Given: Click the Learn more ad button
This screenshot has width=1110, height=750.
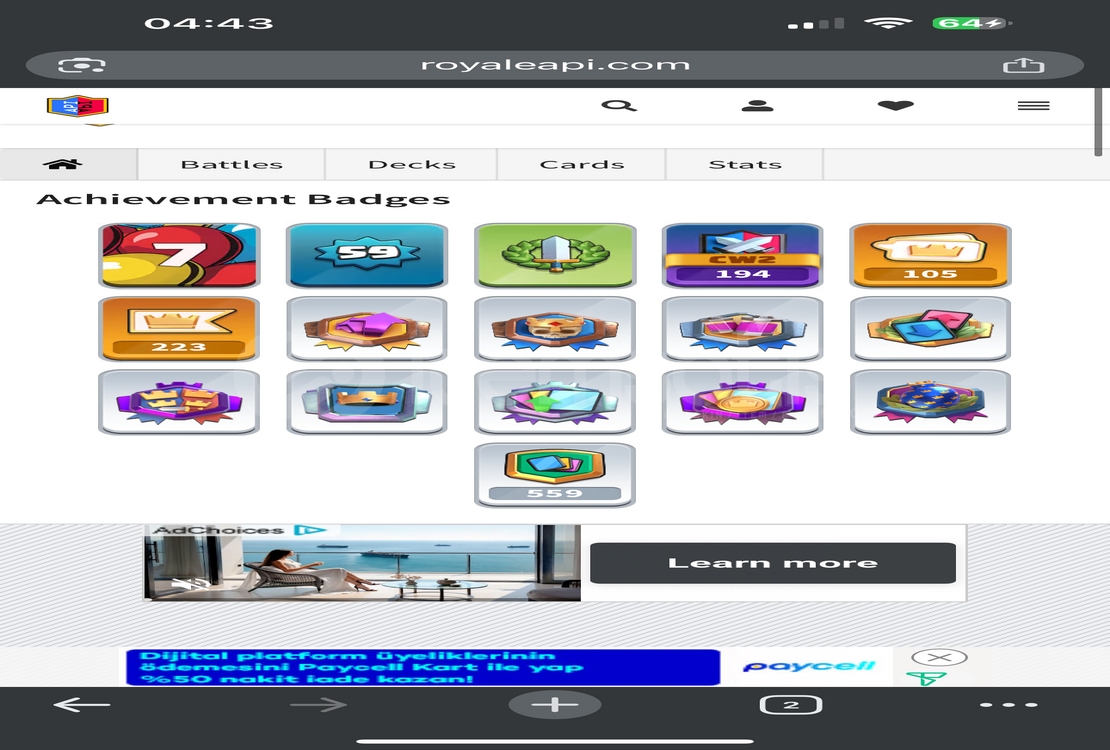Looking at the screenshot, I should coord(773,563).
